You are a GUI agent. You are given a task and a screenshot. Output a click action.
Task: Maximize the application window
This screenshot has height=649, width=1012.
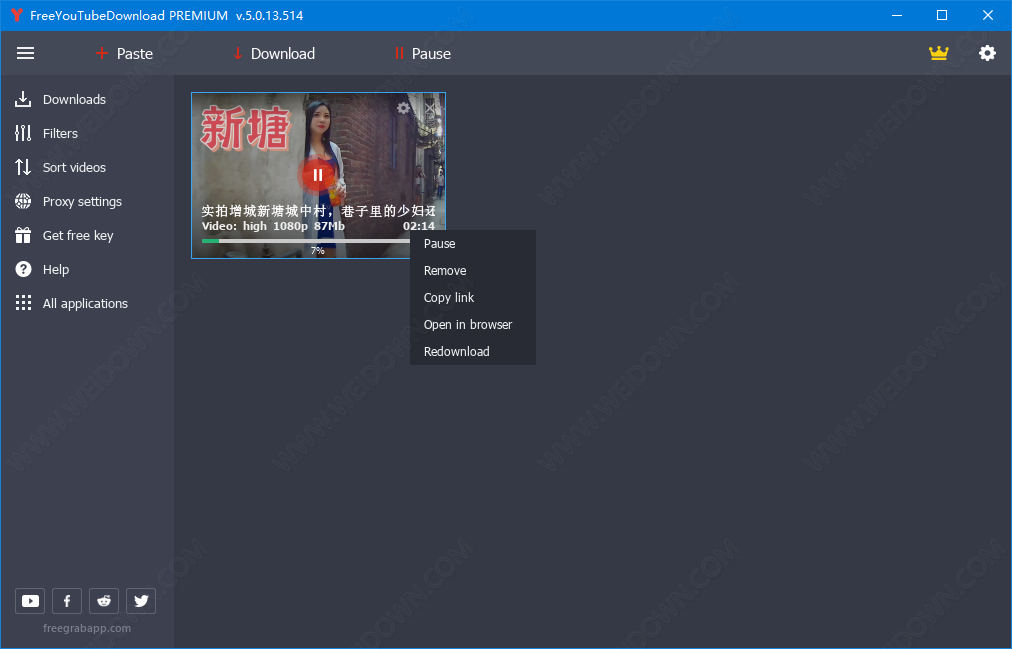click(942, 15)
